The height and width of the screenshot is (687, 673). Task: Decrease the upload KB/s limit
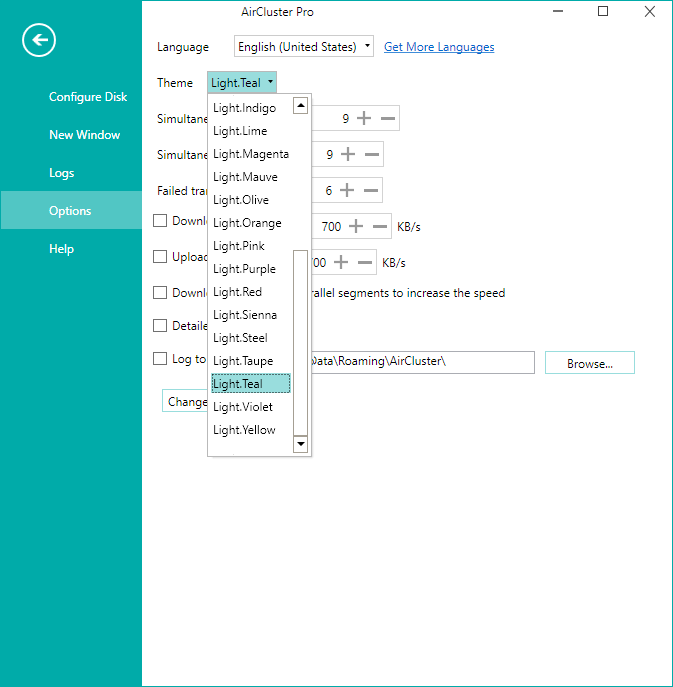coord(365,262)
